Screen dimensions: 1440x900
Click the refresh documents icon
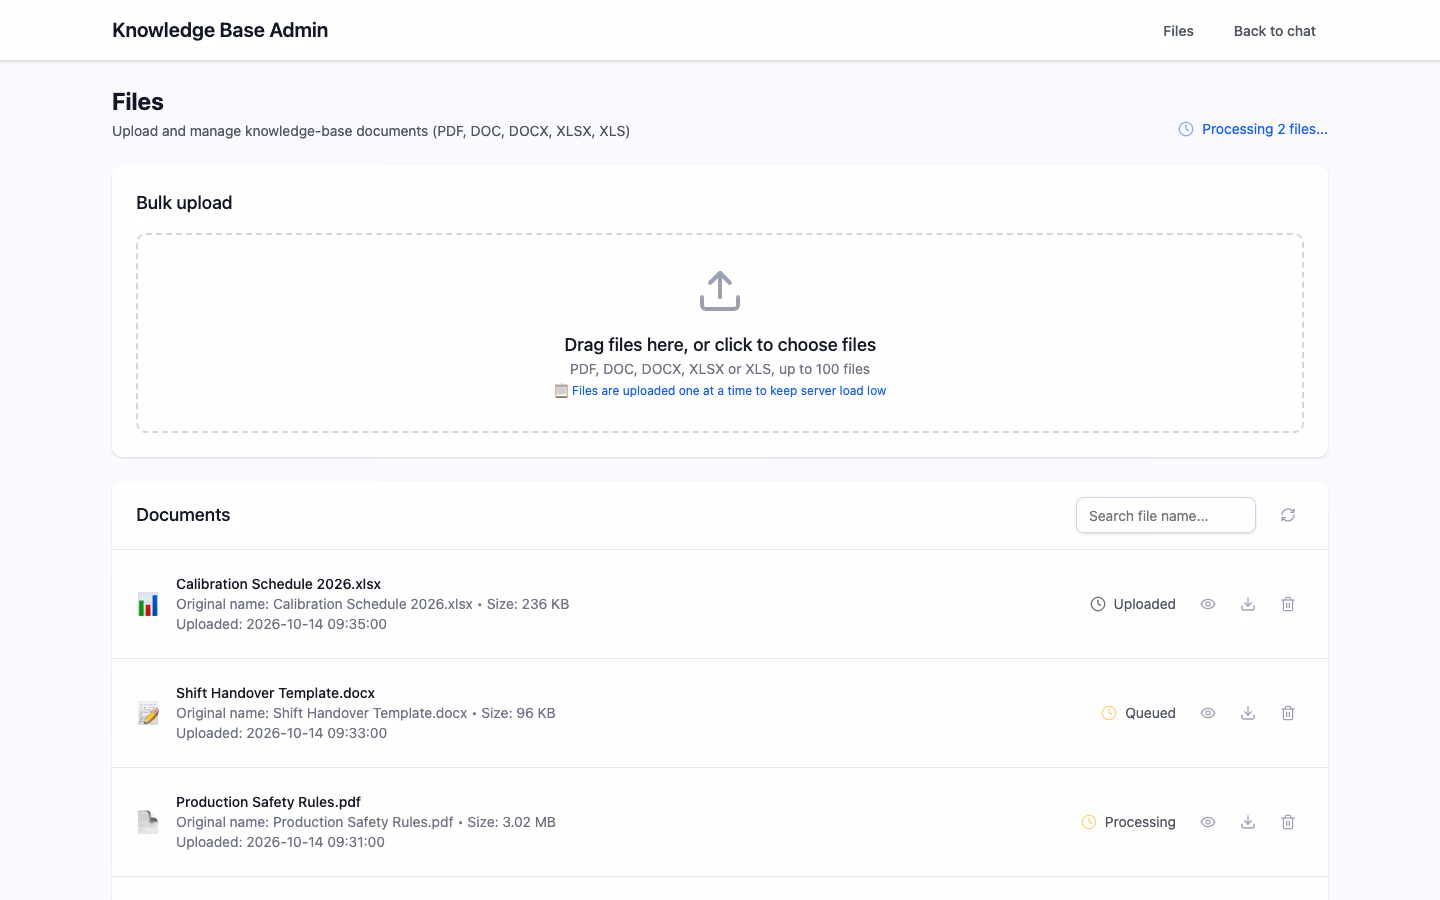pyautogui.click(x=1288, y=515)
